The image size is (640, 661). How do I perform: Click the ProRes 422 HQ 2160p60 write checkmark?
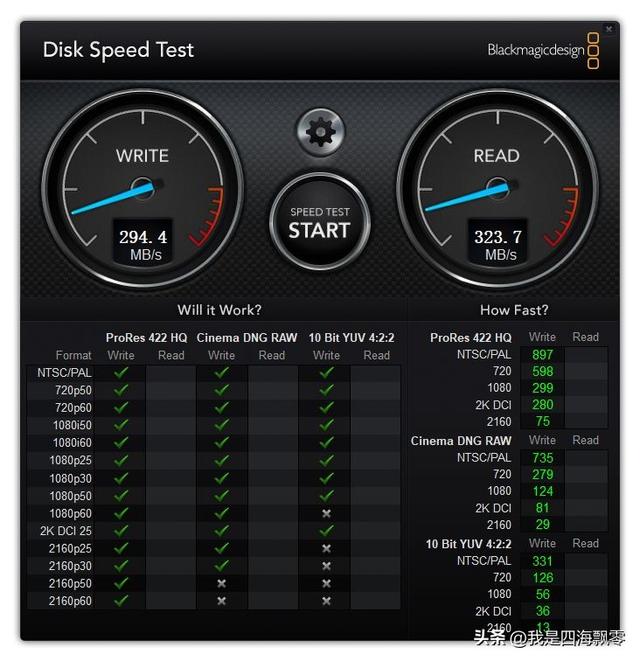(x=121, y=600)
